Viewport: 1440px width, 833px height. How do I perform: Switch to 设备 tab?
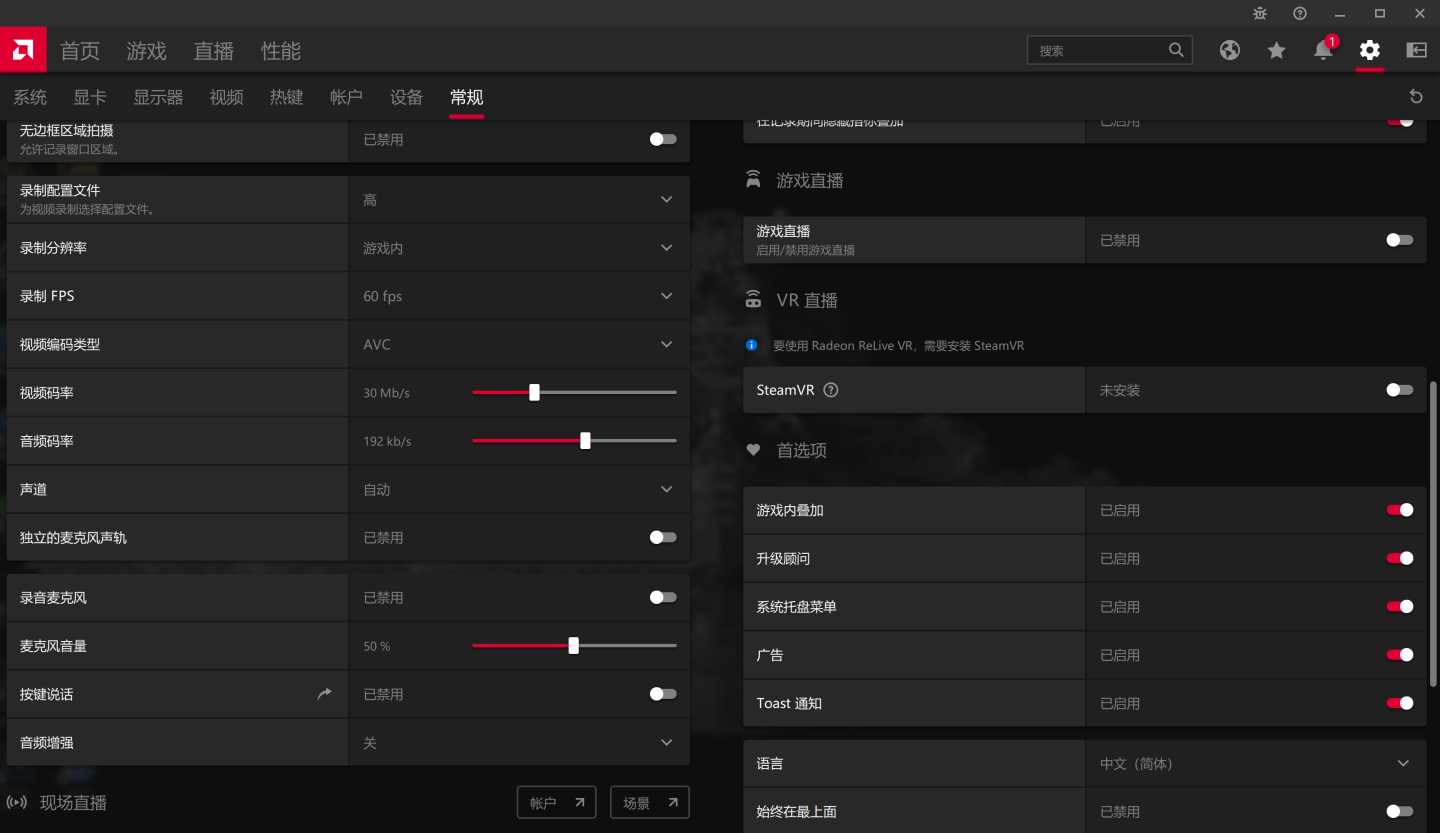(407, 97)
